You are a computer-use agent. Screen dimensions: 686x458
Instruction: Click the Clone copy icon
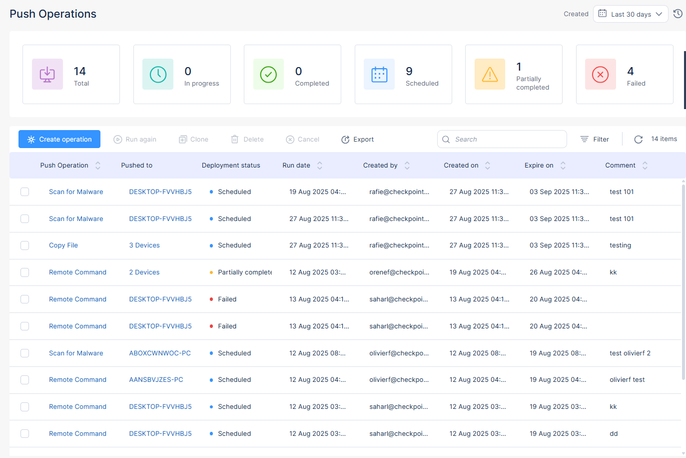tap(183, 139)
